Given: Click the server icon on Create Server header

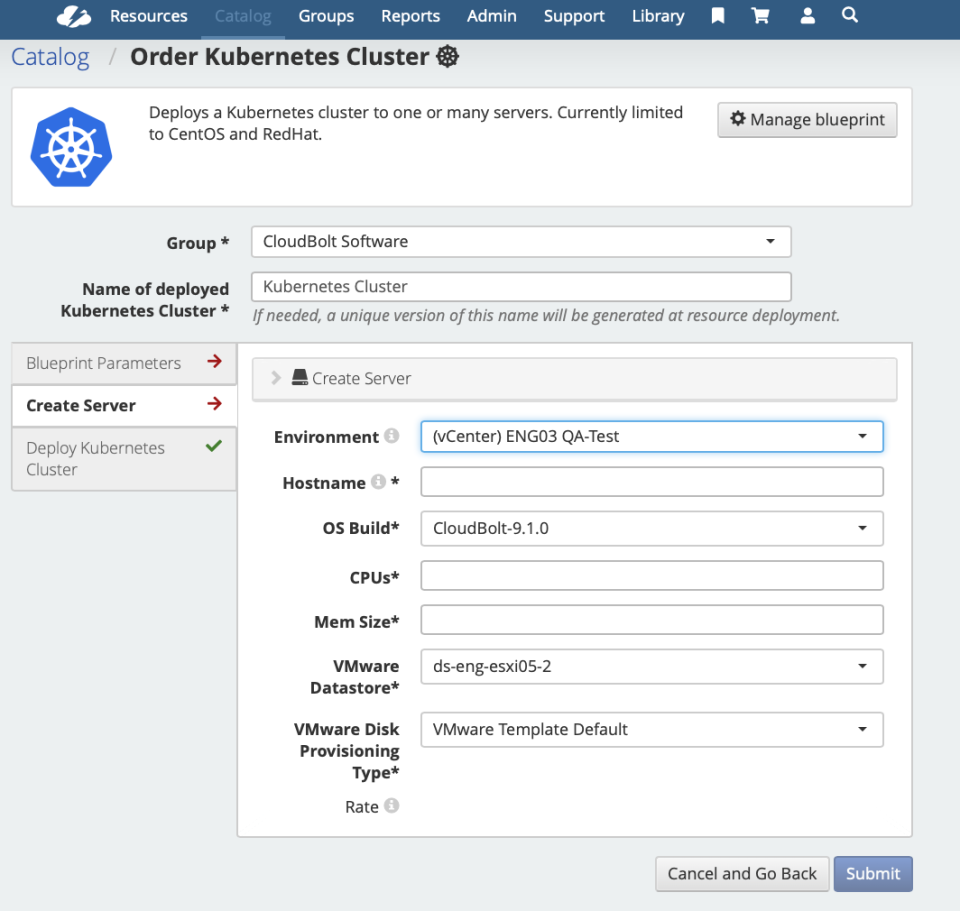Looking at the screenshot, I should [x=301, y=378].
